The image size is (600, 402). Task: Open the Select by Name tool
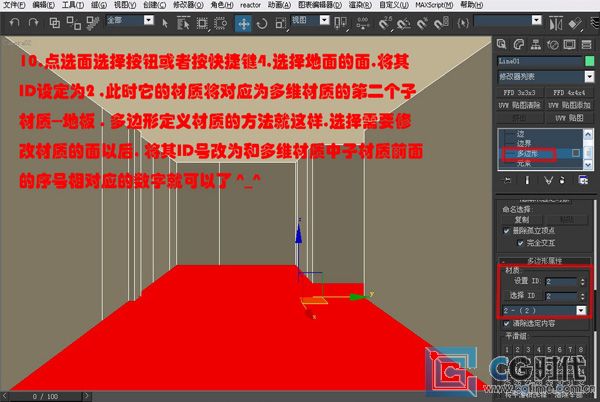point(183,23)
